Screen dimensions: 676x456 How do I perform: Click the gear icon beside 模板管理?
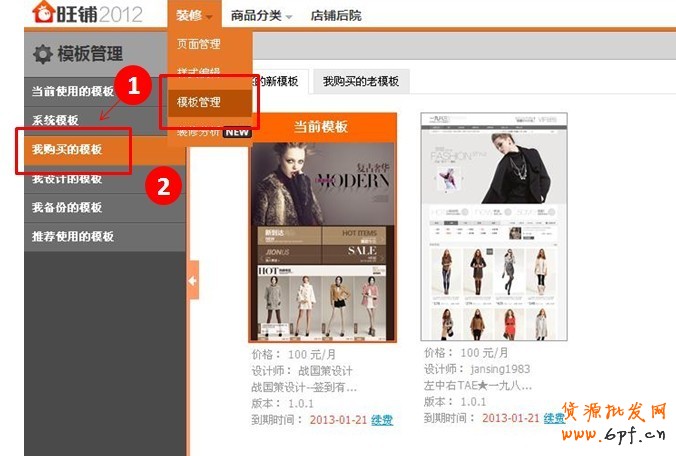click(x=43, y=54)
